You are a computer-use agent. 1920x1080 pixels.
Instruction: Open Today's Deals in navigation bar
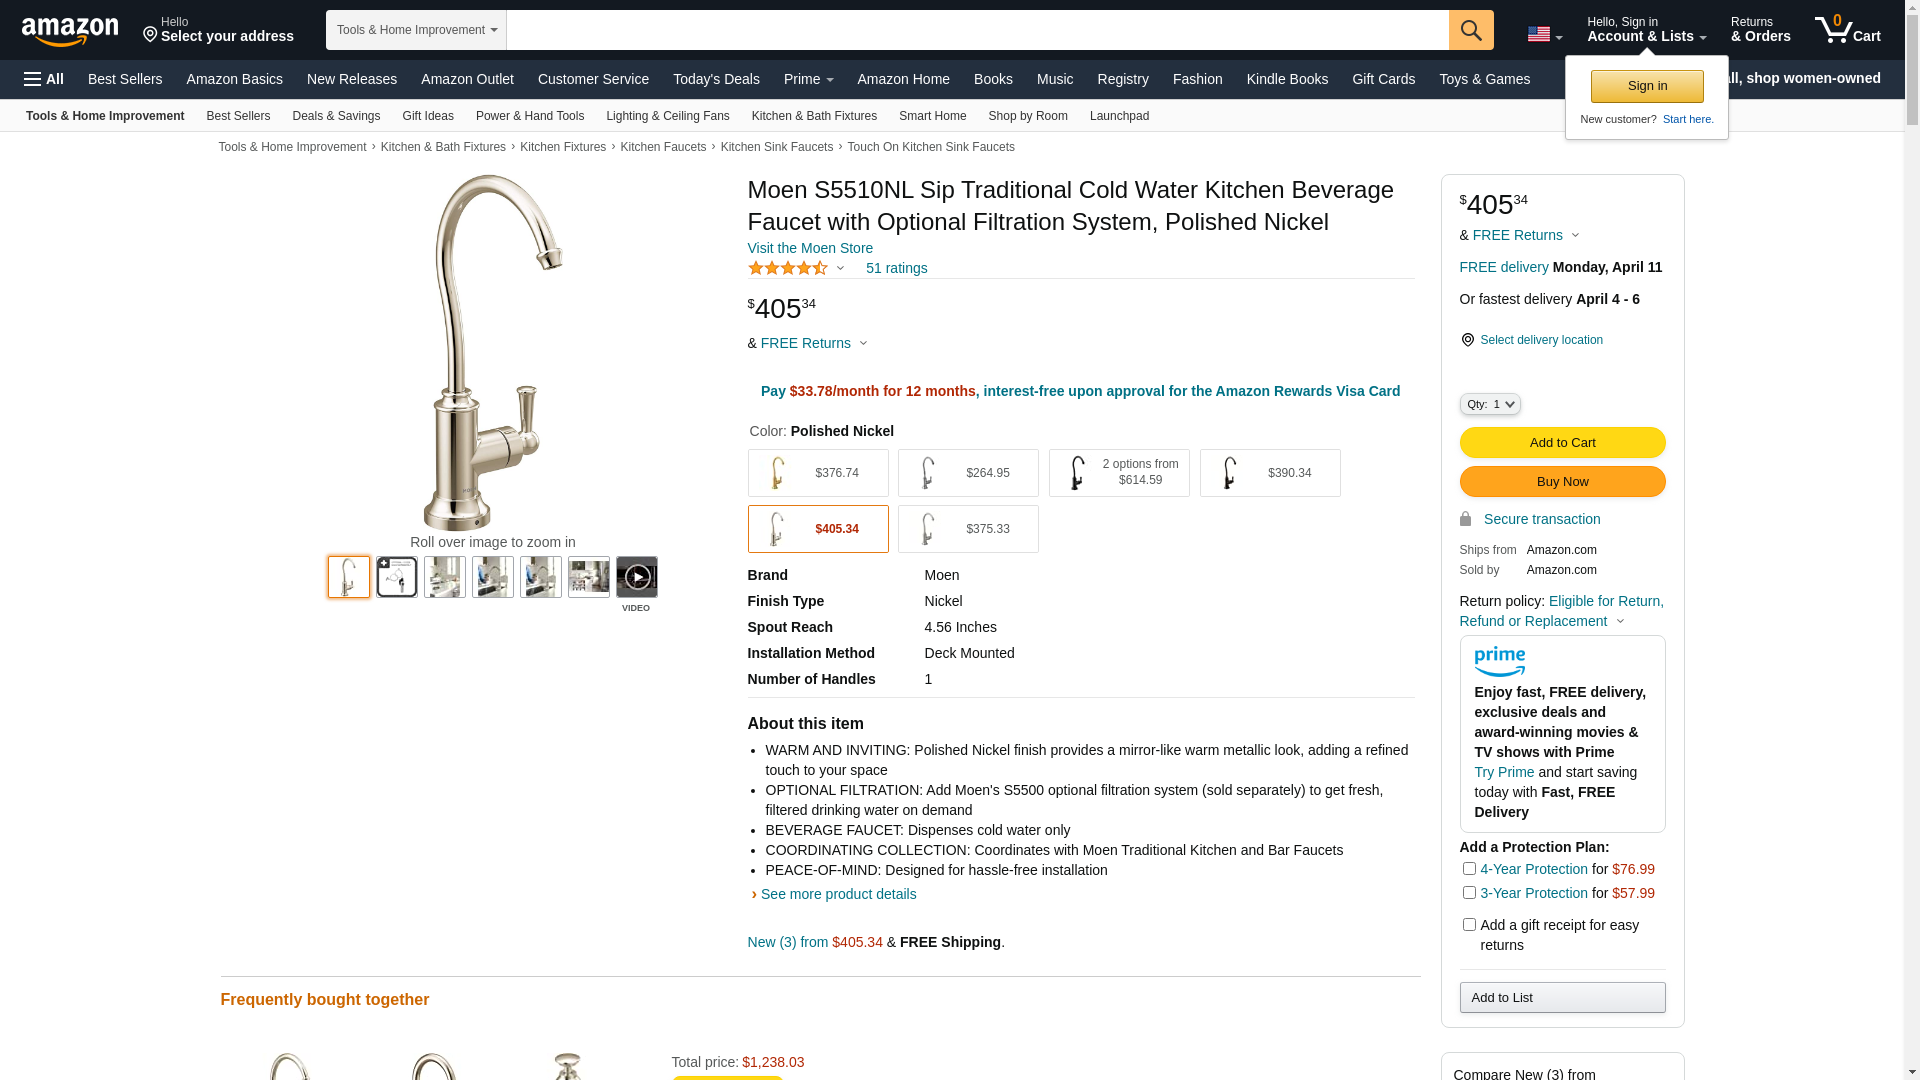pyautogui.click(x=716, y=79)
